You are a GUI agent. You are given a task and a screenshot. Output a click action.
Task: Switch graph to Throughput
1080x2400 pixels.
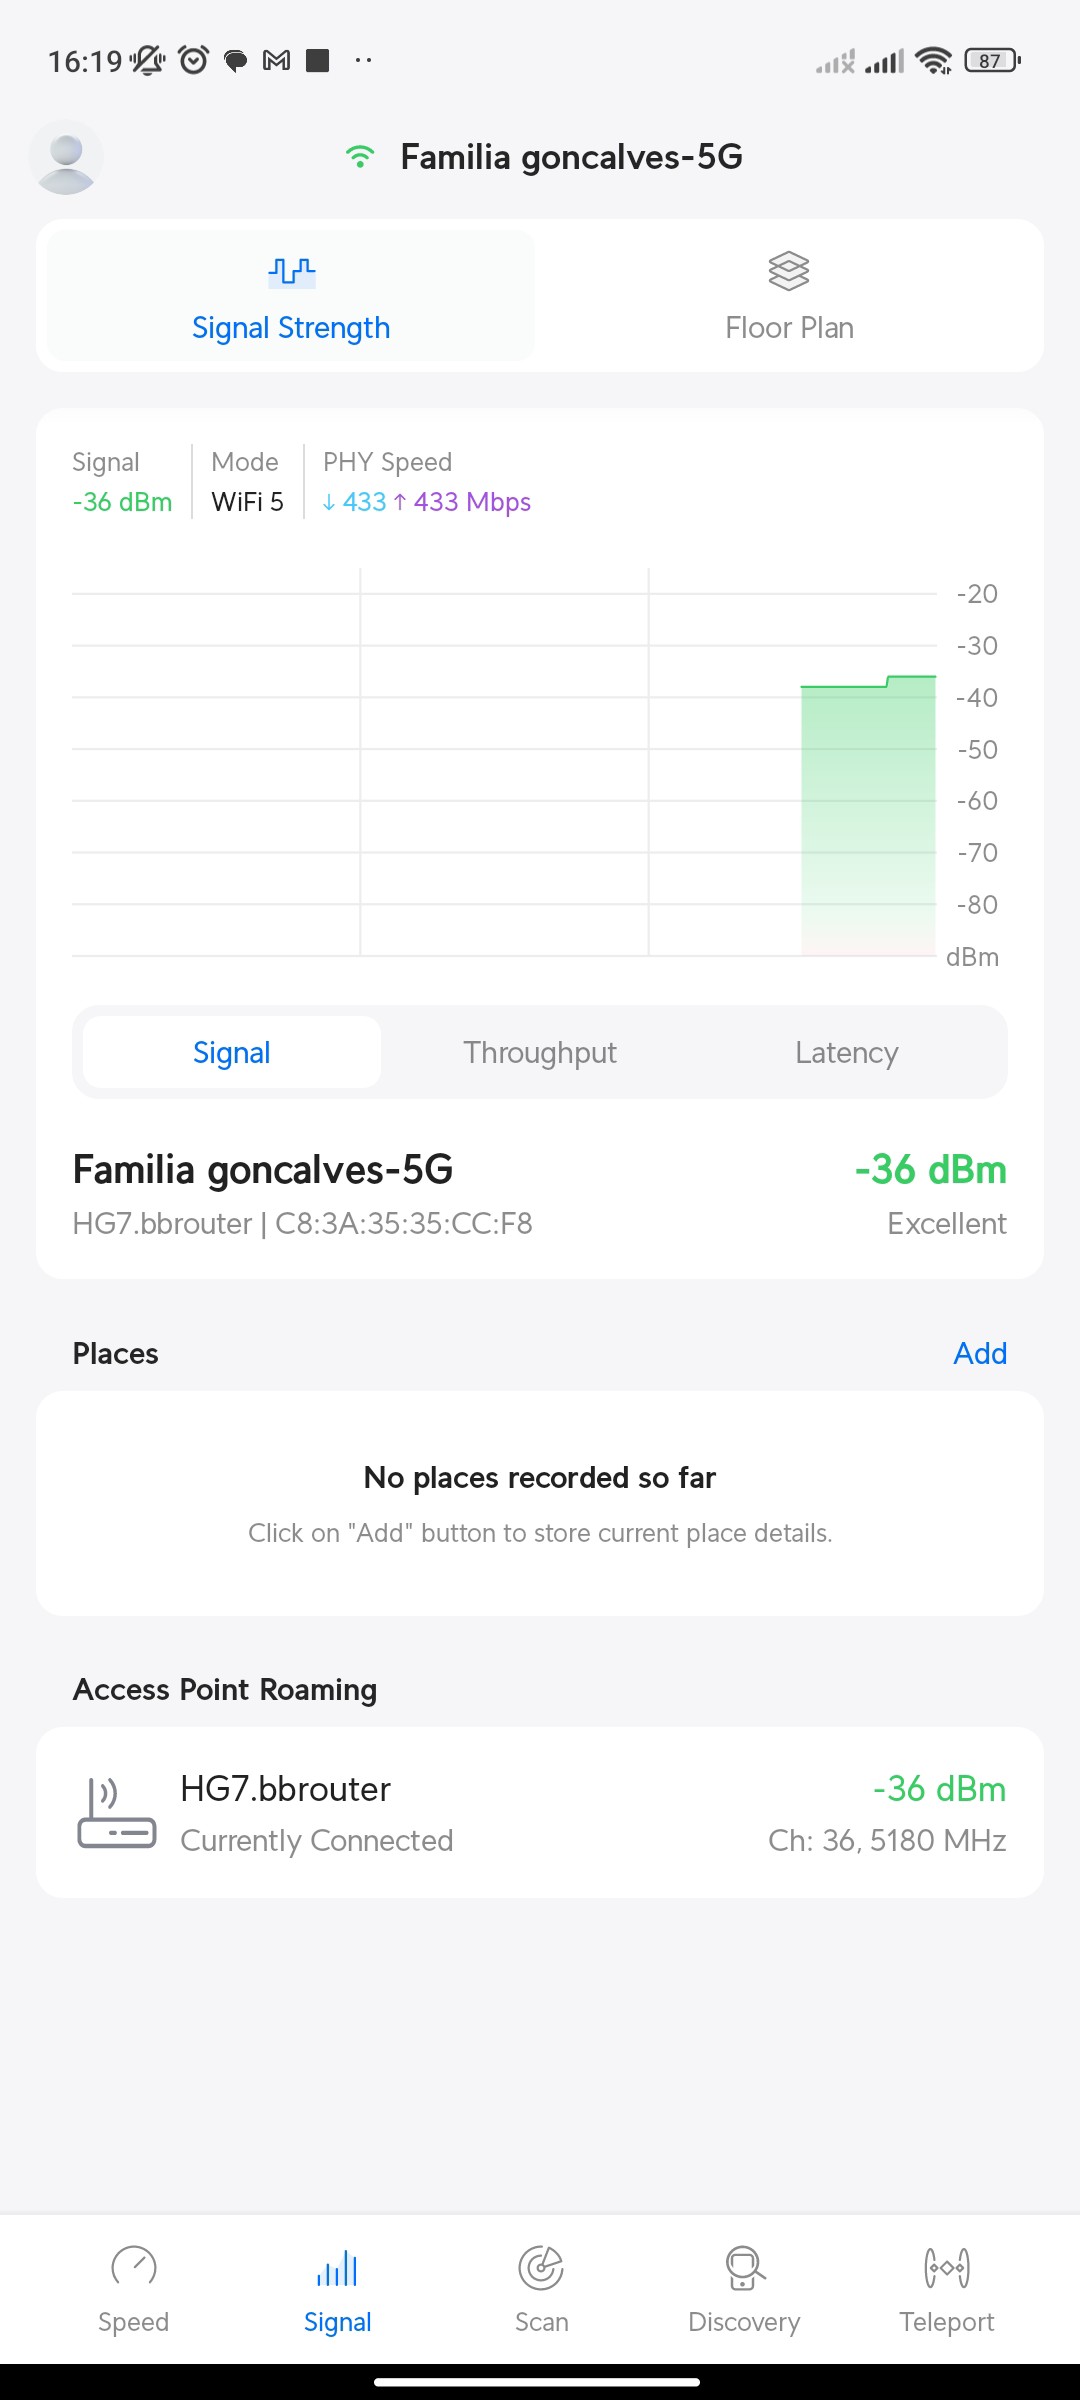point(540,1052)
